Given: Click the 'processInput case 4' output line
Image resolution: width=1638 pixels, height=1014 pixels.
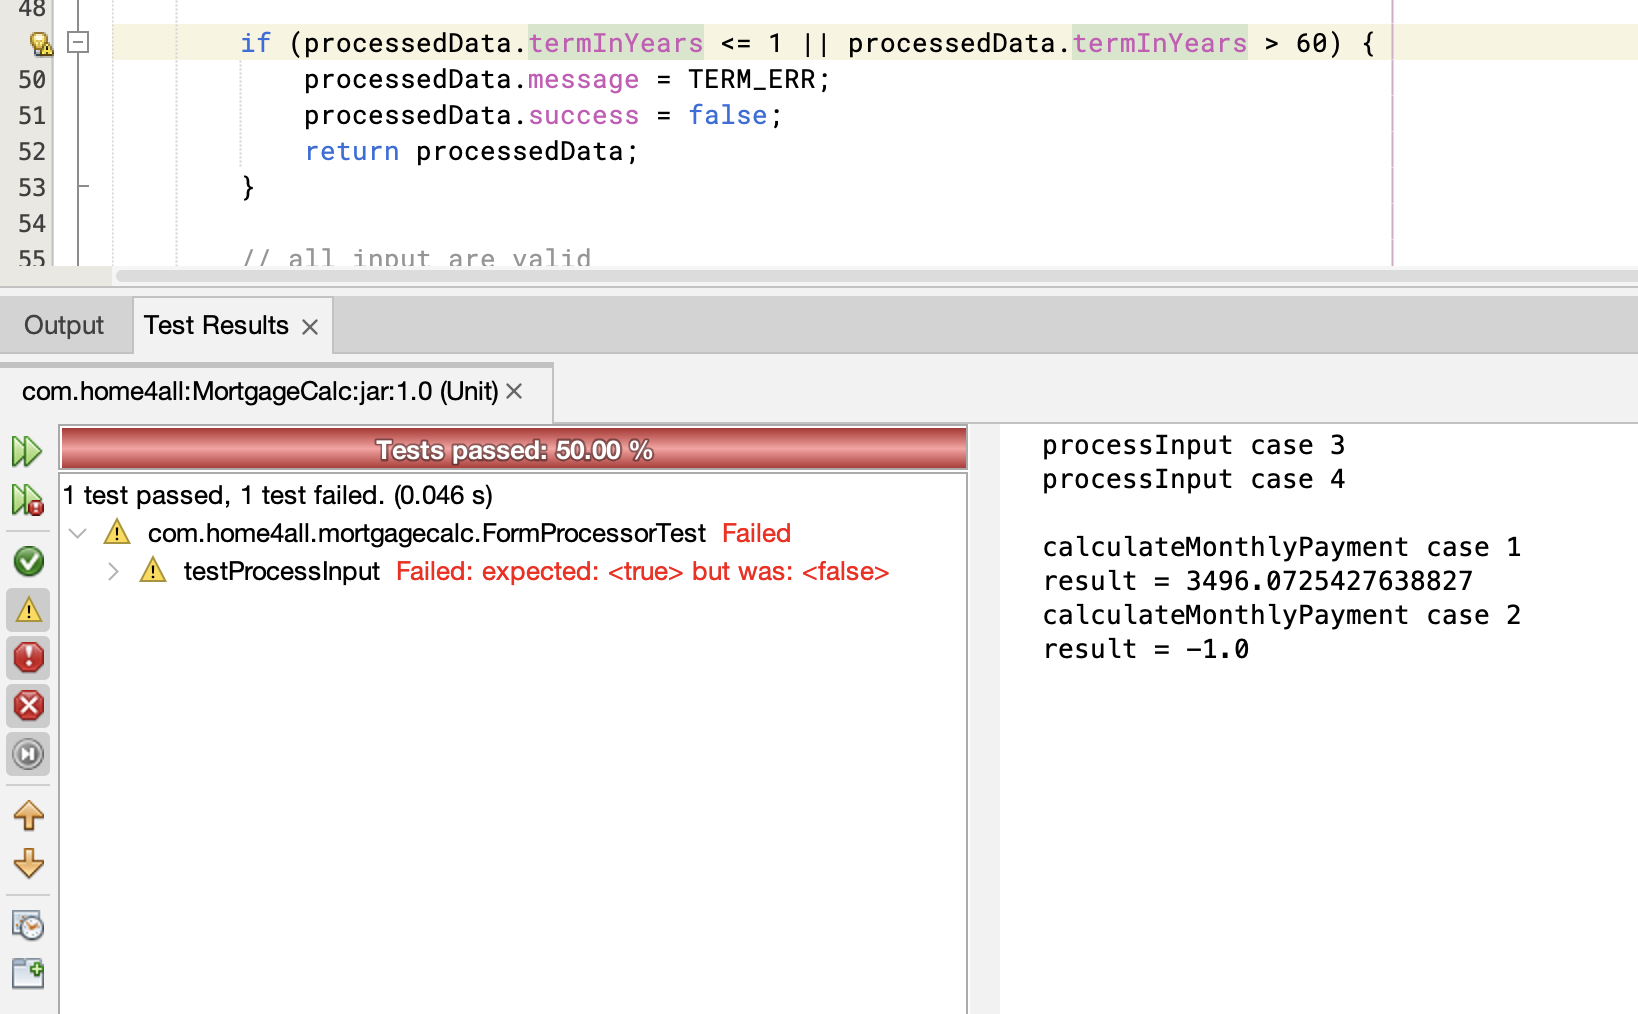Looking at the screenshot, I should pyautogui.click(x=1193, y=479).
